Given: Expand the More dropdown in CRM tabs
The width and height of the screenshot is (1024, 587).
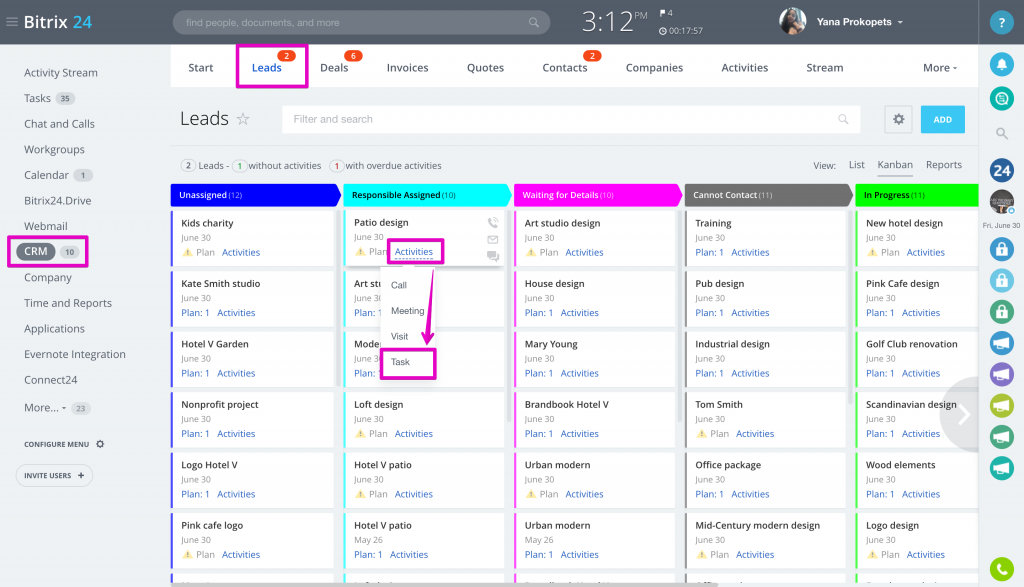Looking at the screenshot, I should [x=940, y=67].
